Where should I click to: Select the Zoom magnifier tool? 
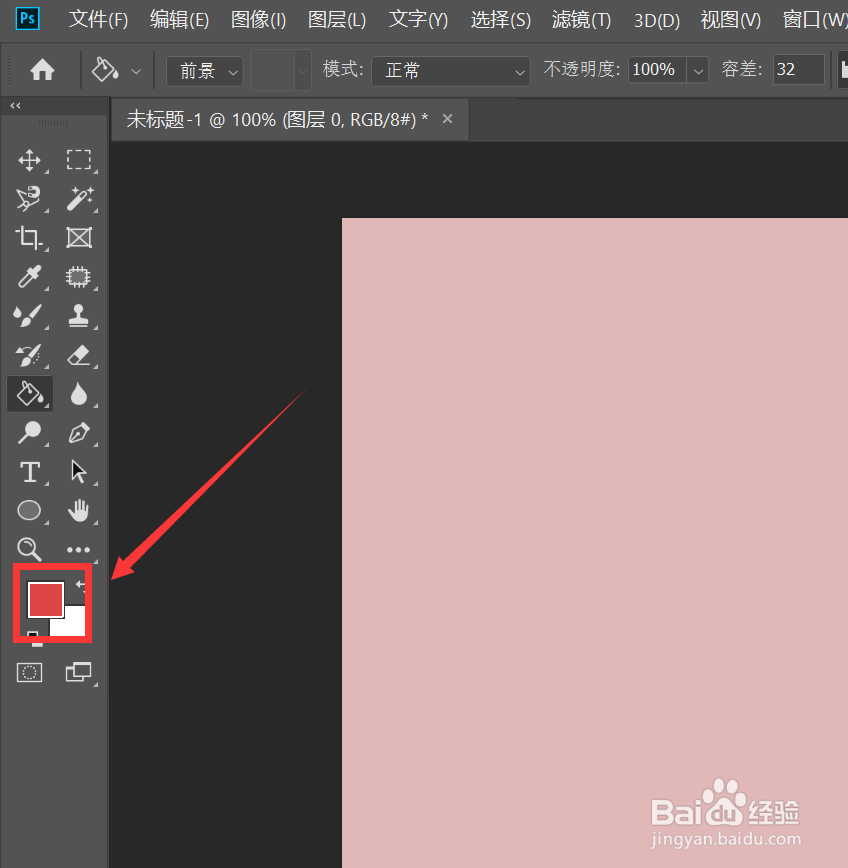click(29, 549)
